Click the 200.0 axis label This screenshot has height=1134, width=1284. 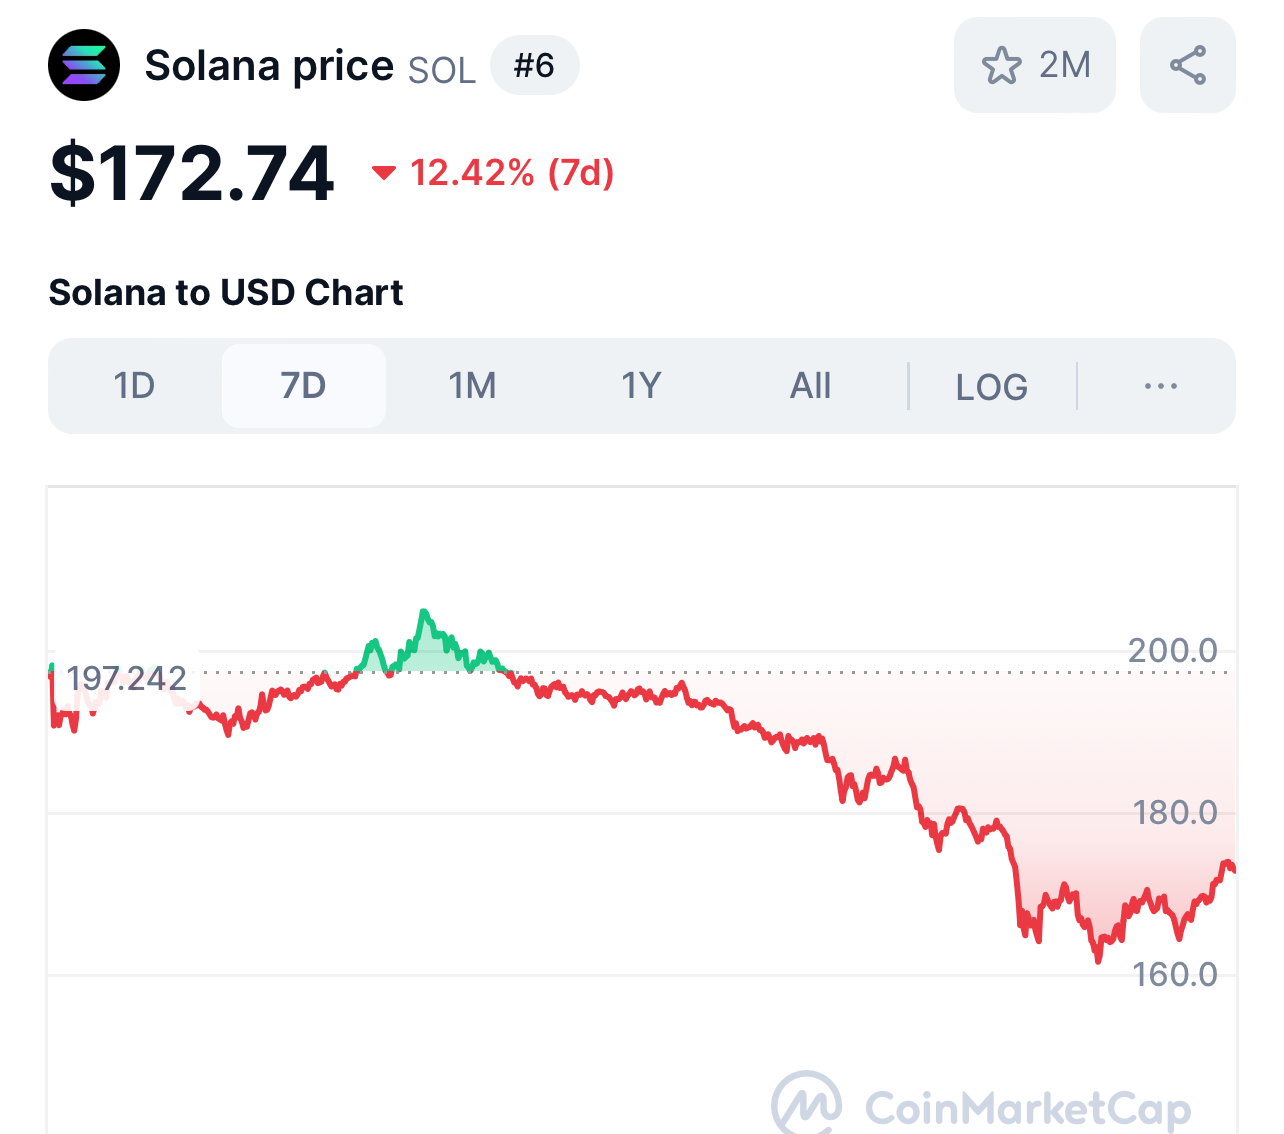point(1172,651)
